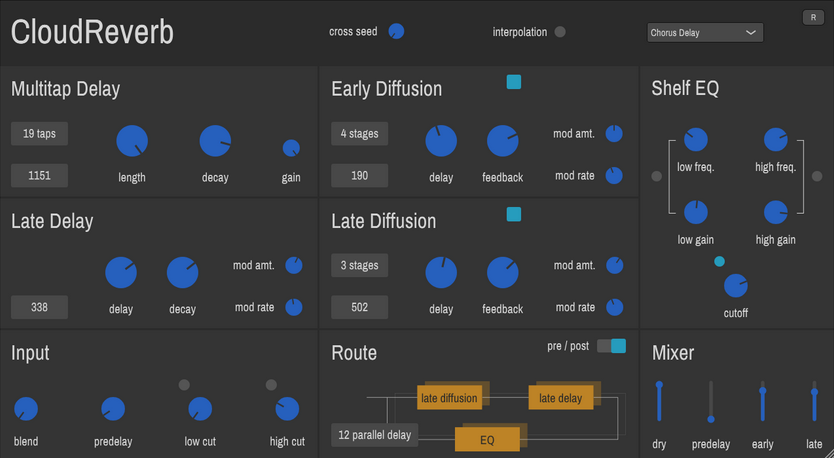Click the Shelf EQ low freq. knob
The width and height of the screenshot is (834, 458).
696,139
